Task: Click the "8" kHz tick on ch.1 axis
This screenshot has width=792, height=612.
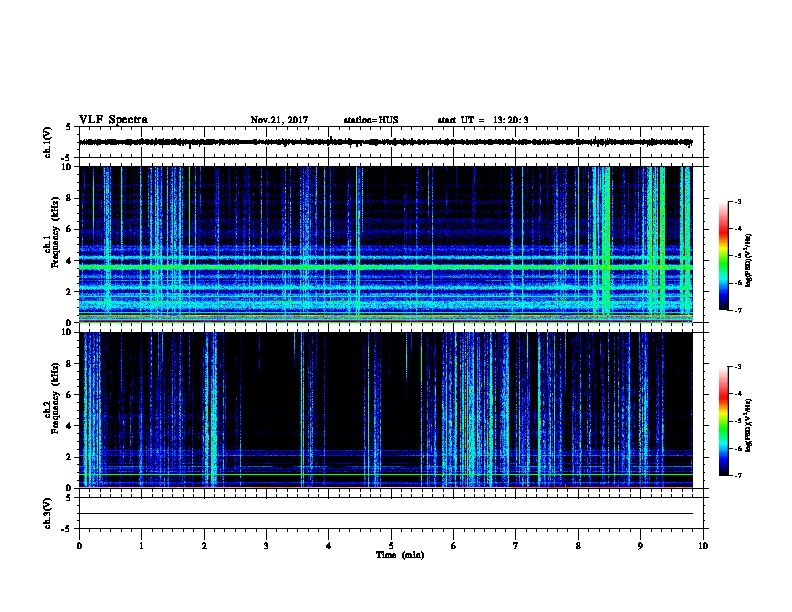Action: point(70,198)
